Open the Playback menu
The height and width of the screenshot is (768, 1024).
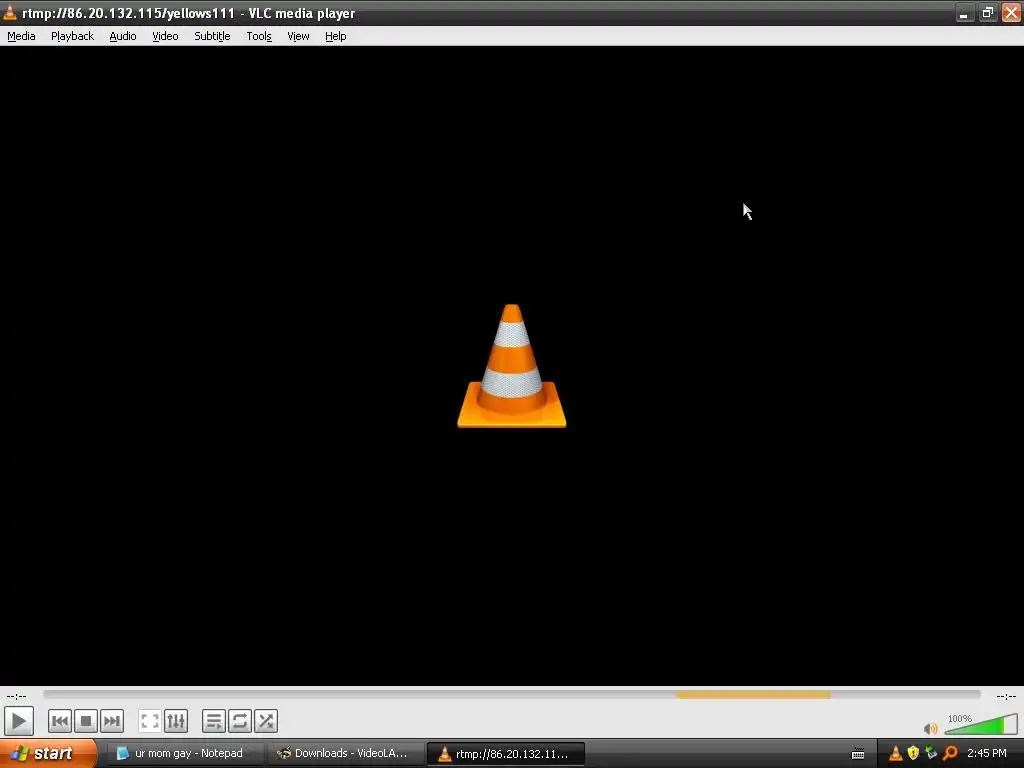pos(72,36)
